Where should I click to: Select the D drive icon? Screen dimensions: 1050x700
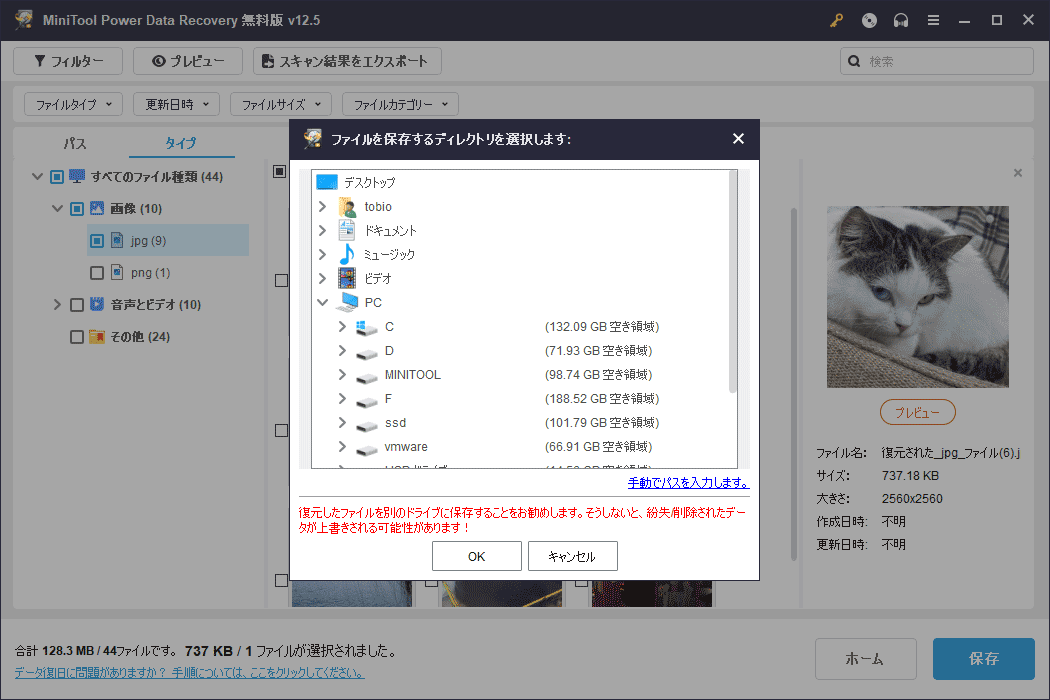click(367, 352)
